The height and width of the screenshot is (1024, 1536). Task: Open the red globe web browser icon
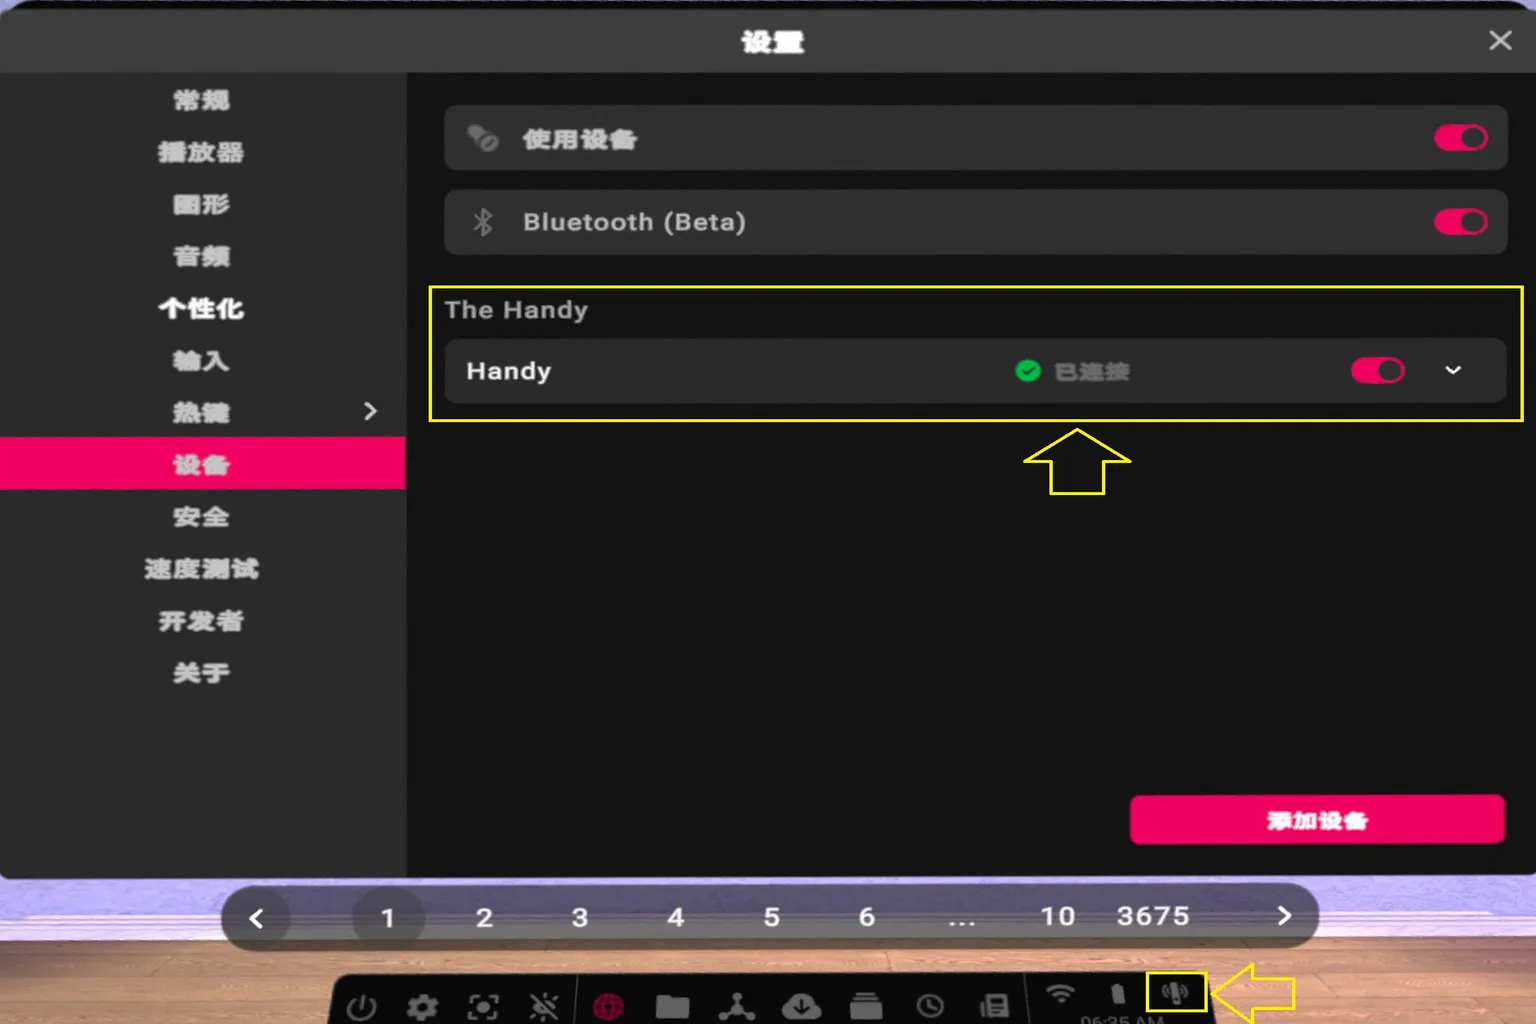608,1007
